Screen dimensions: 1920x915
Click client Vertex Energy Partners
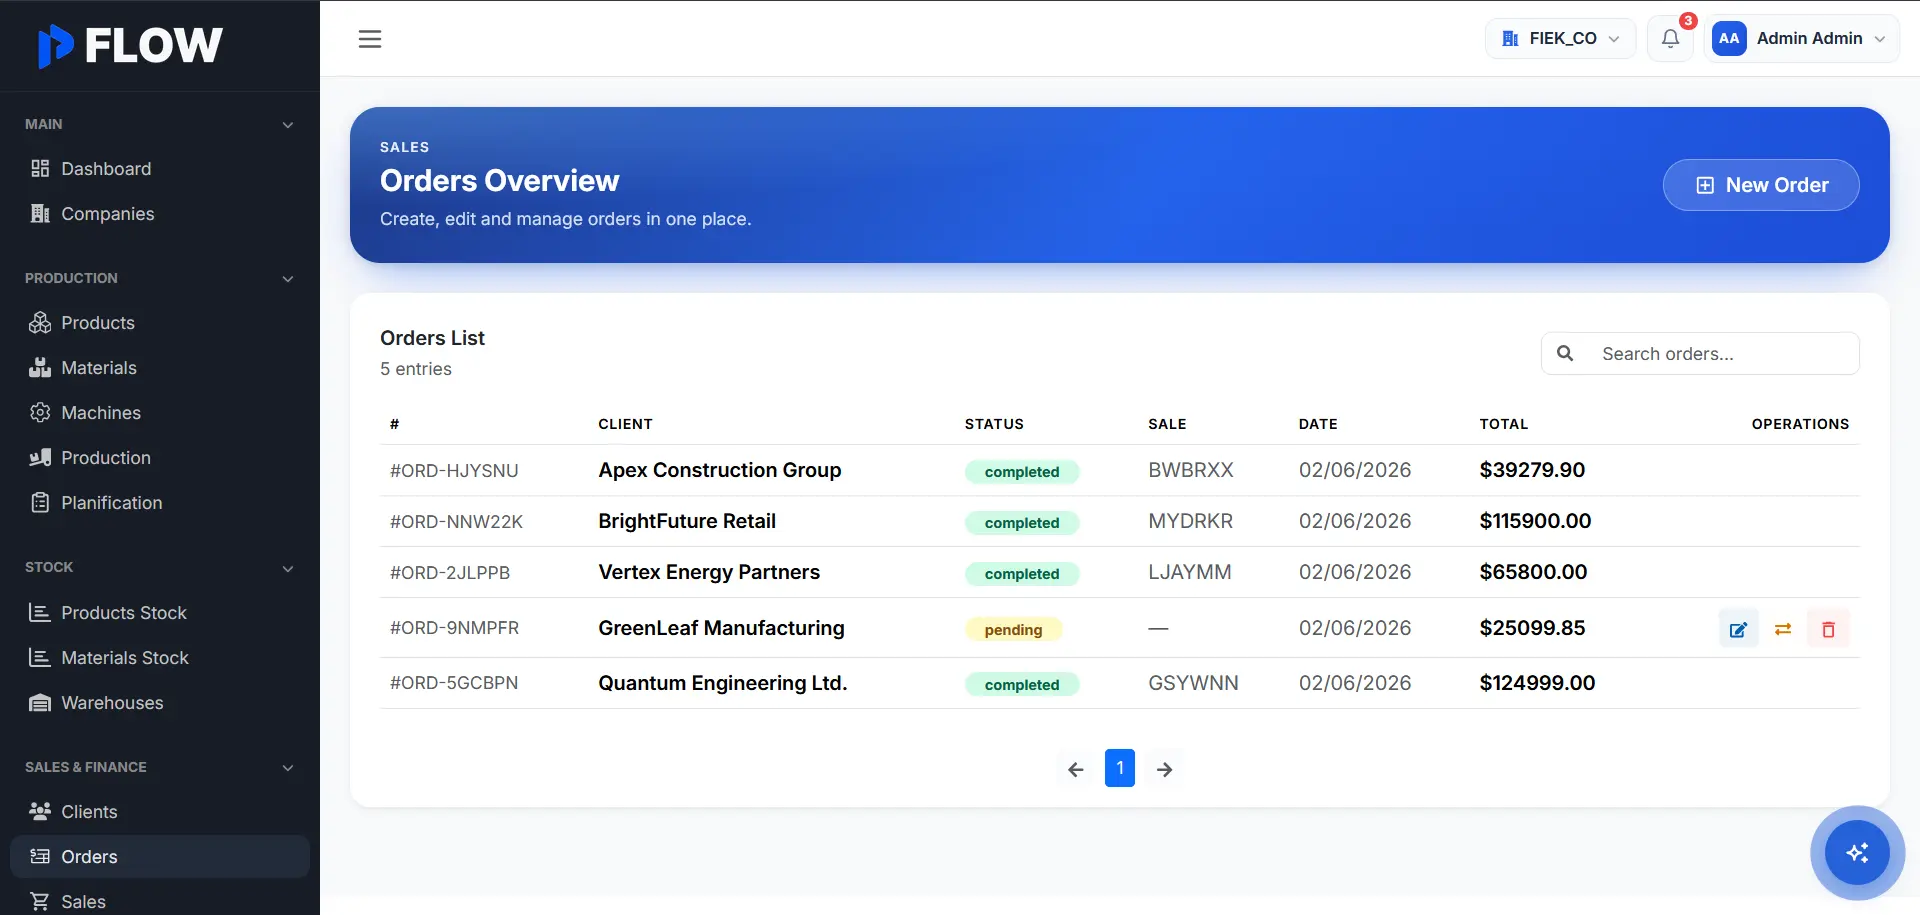(x=709, y=572)
